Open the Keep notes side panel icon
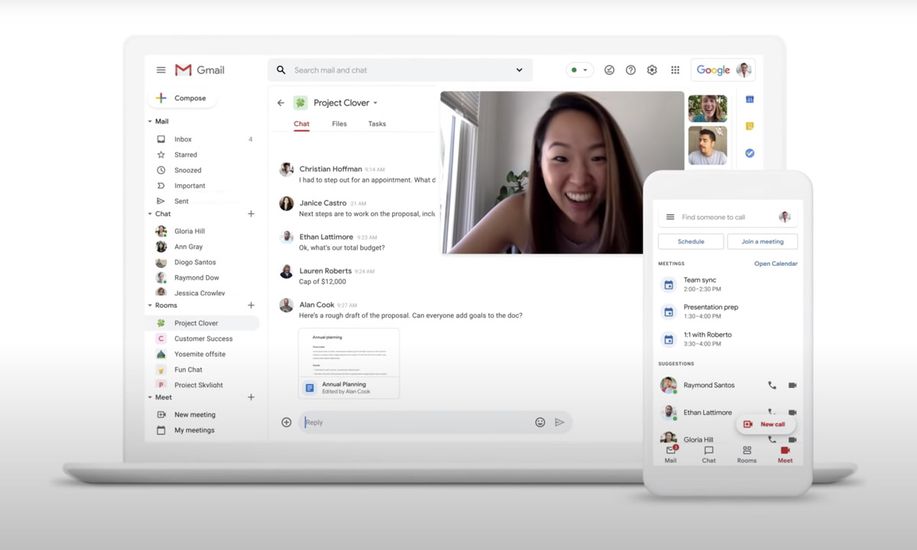This screenshot has width=917, height=550. 750,126
